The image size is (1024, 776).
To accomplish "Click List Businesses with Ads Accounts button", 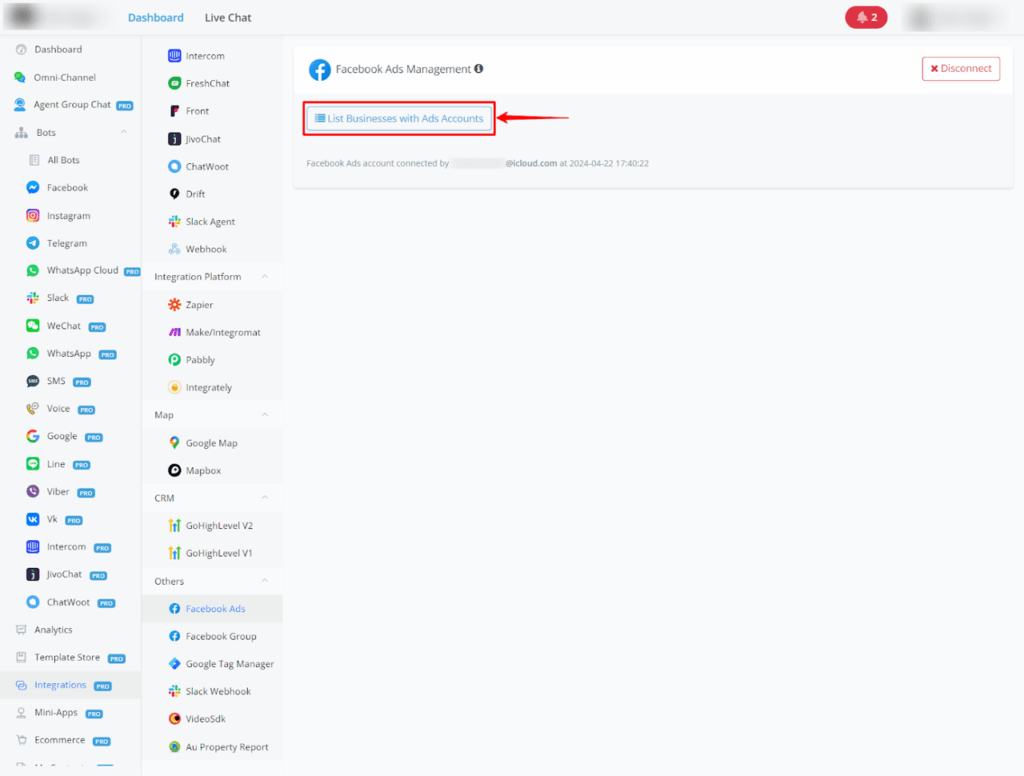I will (x=399, y=119).
